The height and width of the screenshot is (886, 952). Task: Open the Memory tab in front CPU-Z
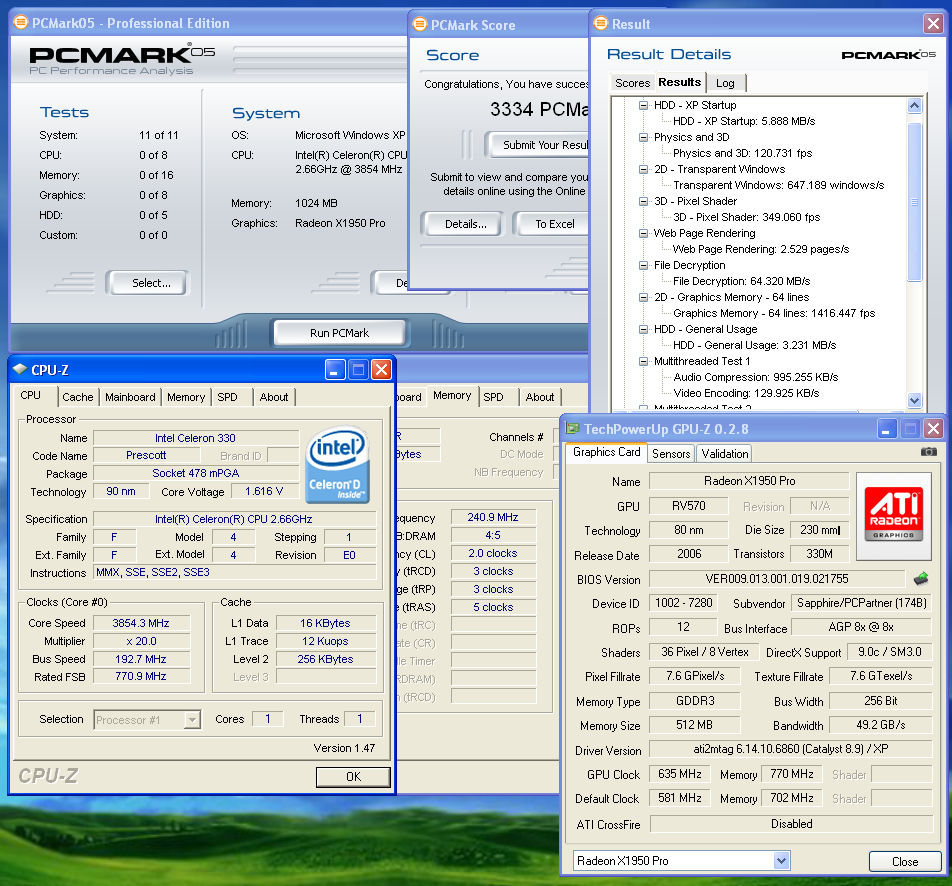[186, 397]
